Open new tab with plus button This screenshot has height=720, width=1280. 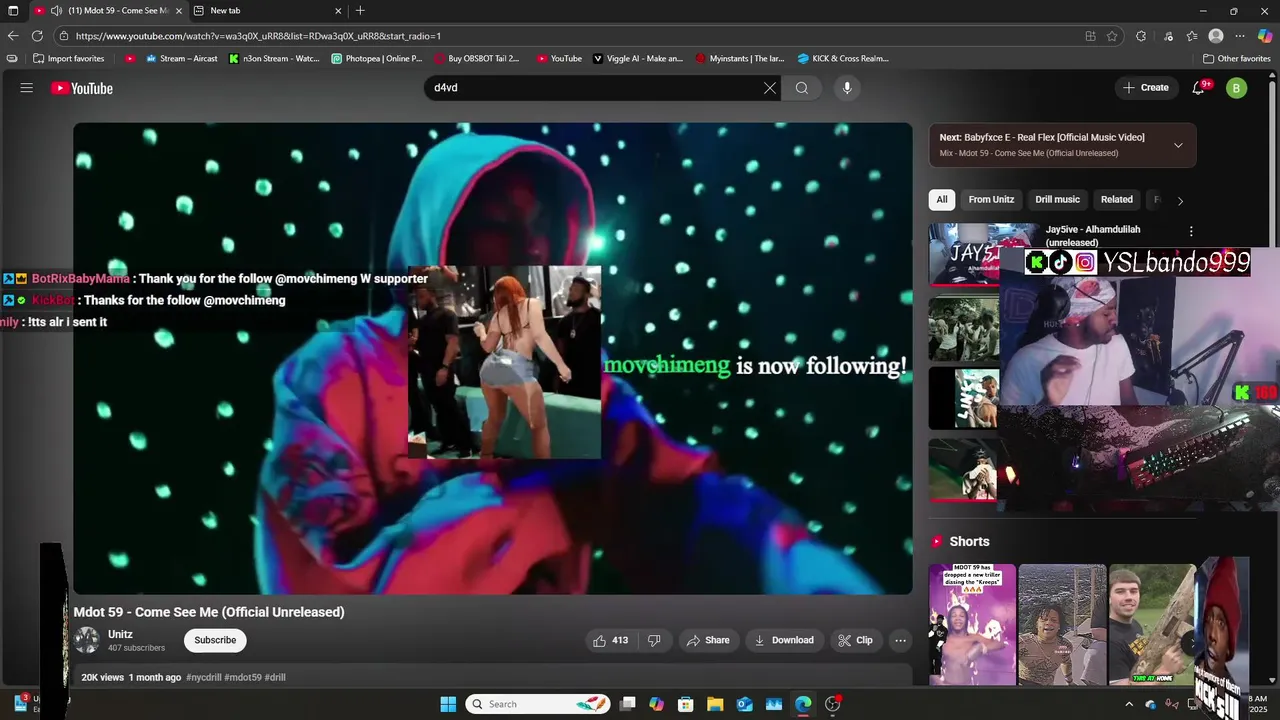[360, 11]
